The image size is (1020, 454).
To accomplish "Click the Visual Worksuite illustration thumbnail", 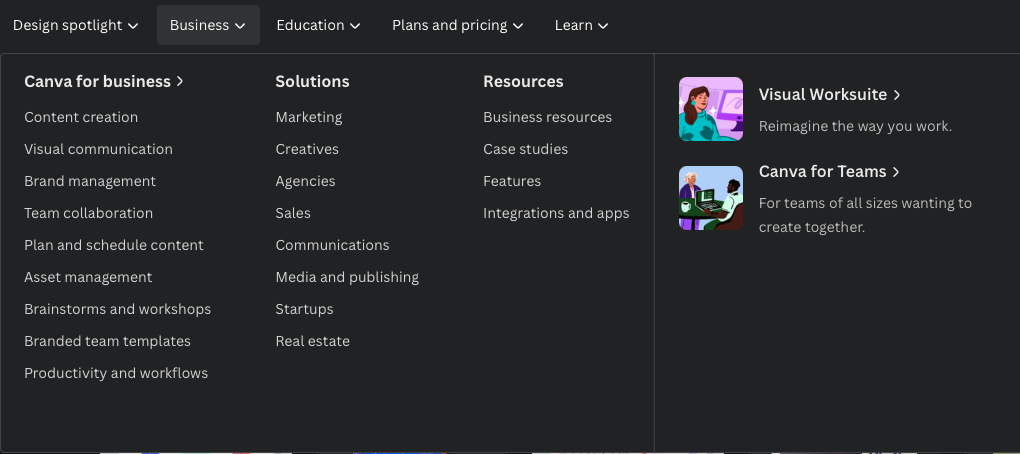I will (x=711, y=109).
